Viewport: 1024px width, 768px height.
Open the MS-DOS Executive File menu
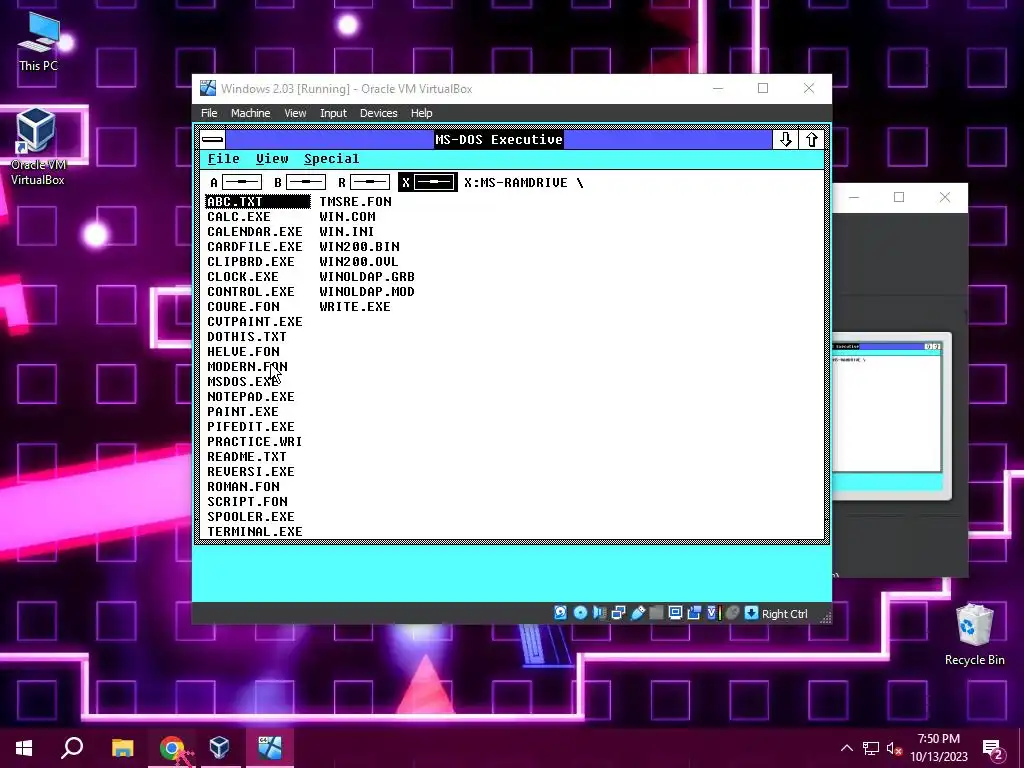point(223,159)
